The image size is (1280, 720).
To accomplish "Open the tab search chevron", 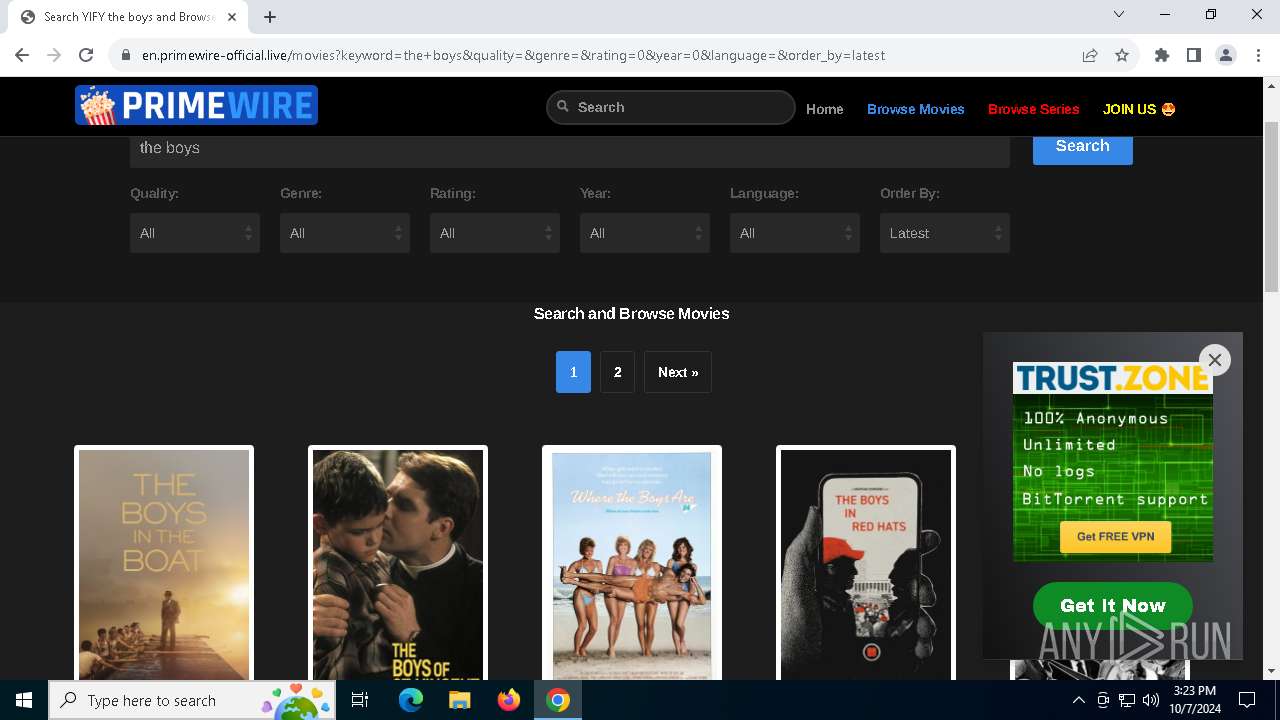I will click(1119, 14).
